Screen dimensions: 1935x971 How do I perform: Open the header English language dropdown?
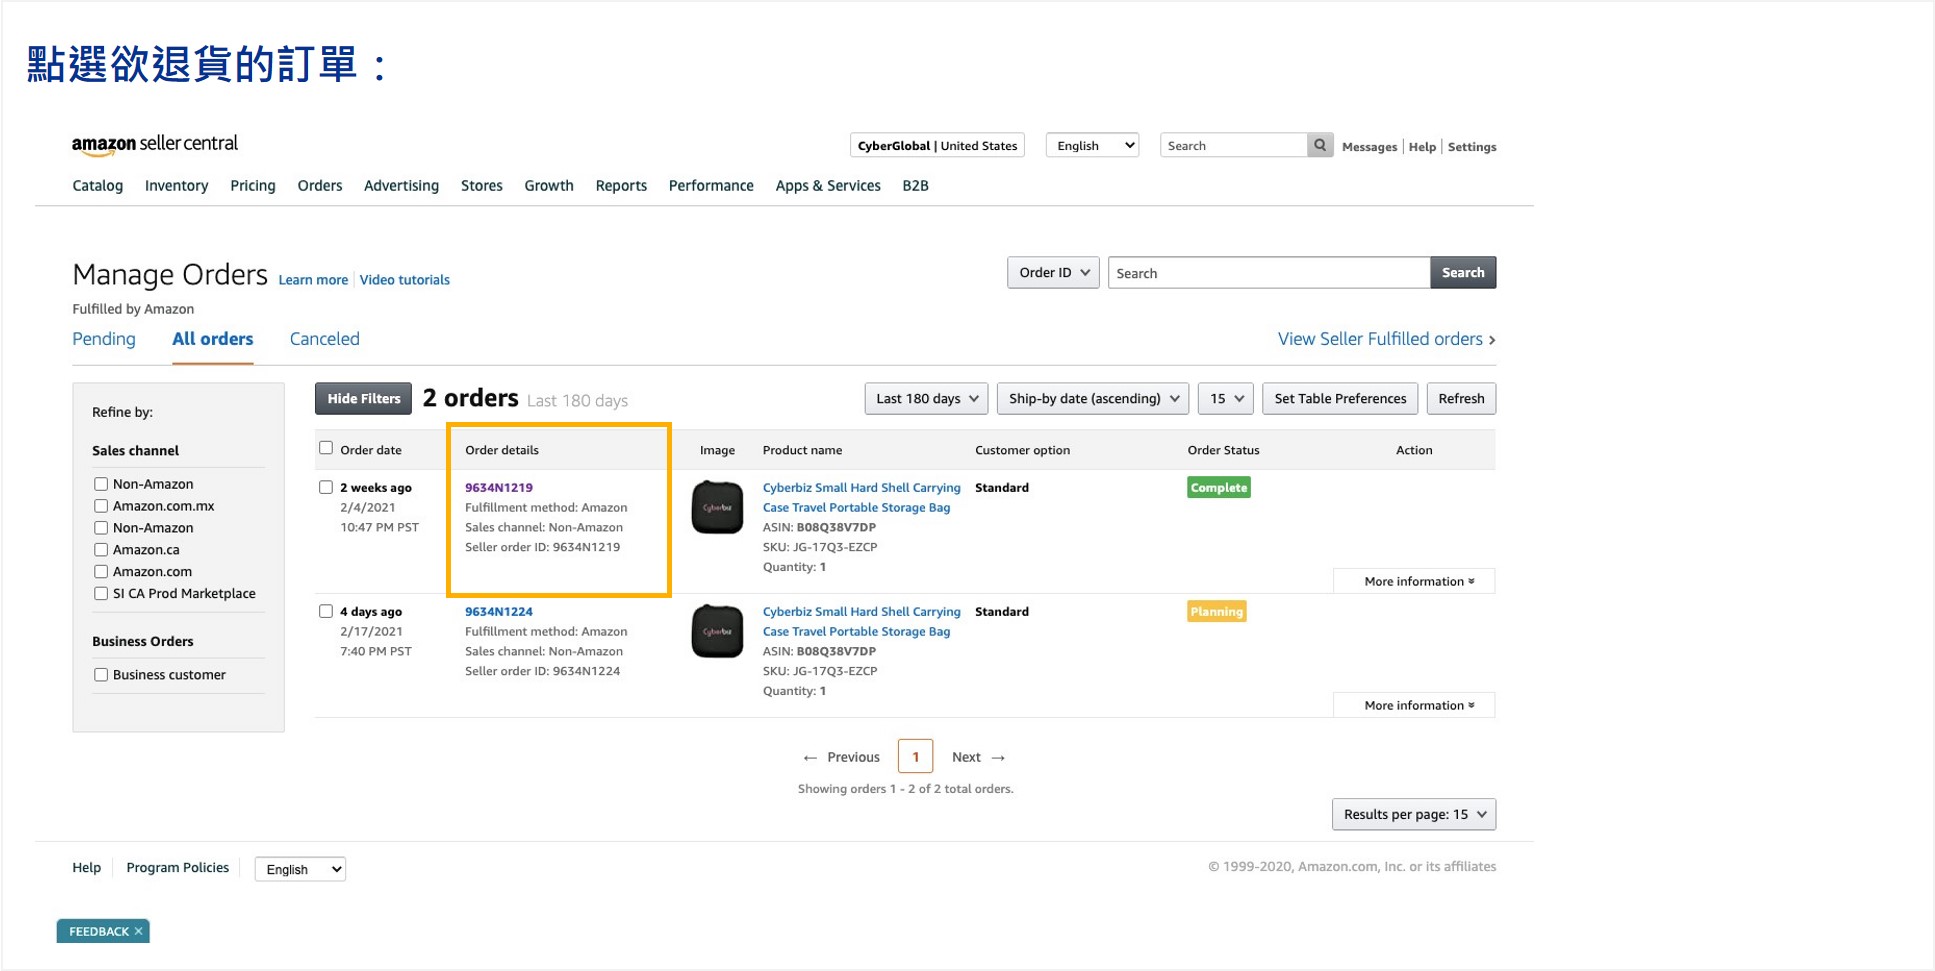(x=1092, y=145)
